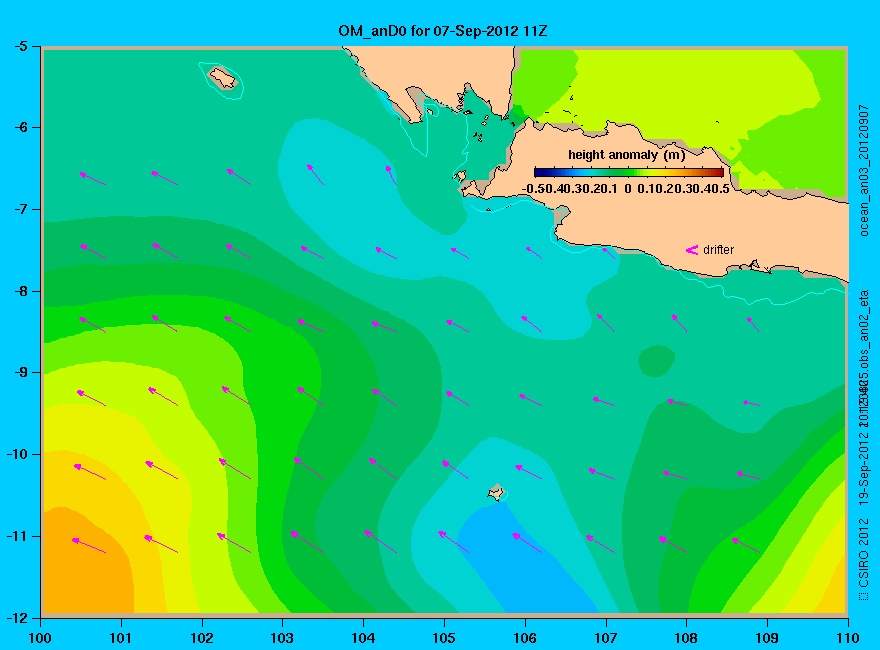
Task: Click latitude tick label -7
Action: 21,209
